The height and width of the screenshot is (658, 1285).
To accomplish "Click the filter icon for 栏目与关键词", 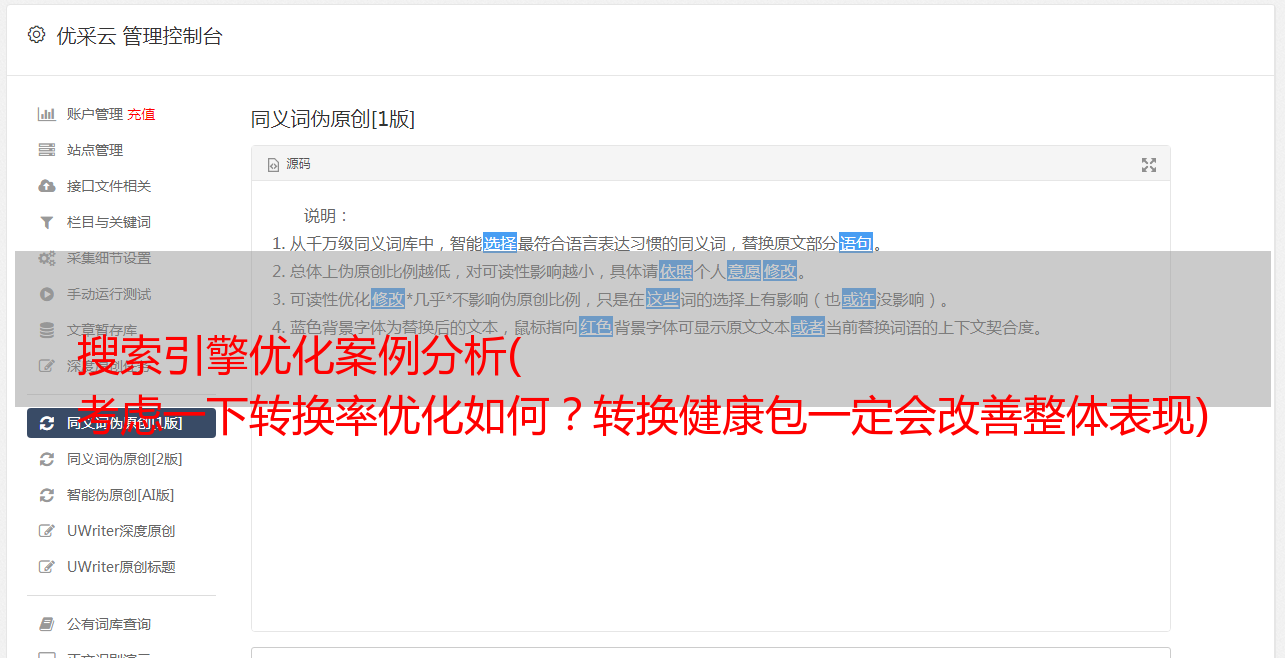I will [x=47, y=222].
